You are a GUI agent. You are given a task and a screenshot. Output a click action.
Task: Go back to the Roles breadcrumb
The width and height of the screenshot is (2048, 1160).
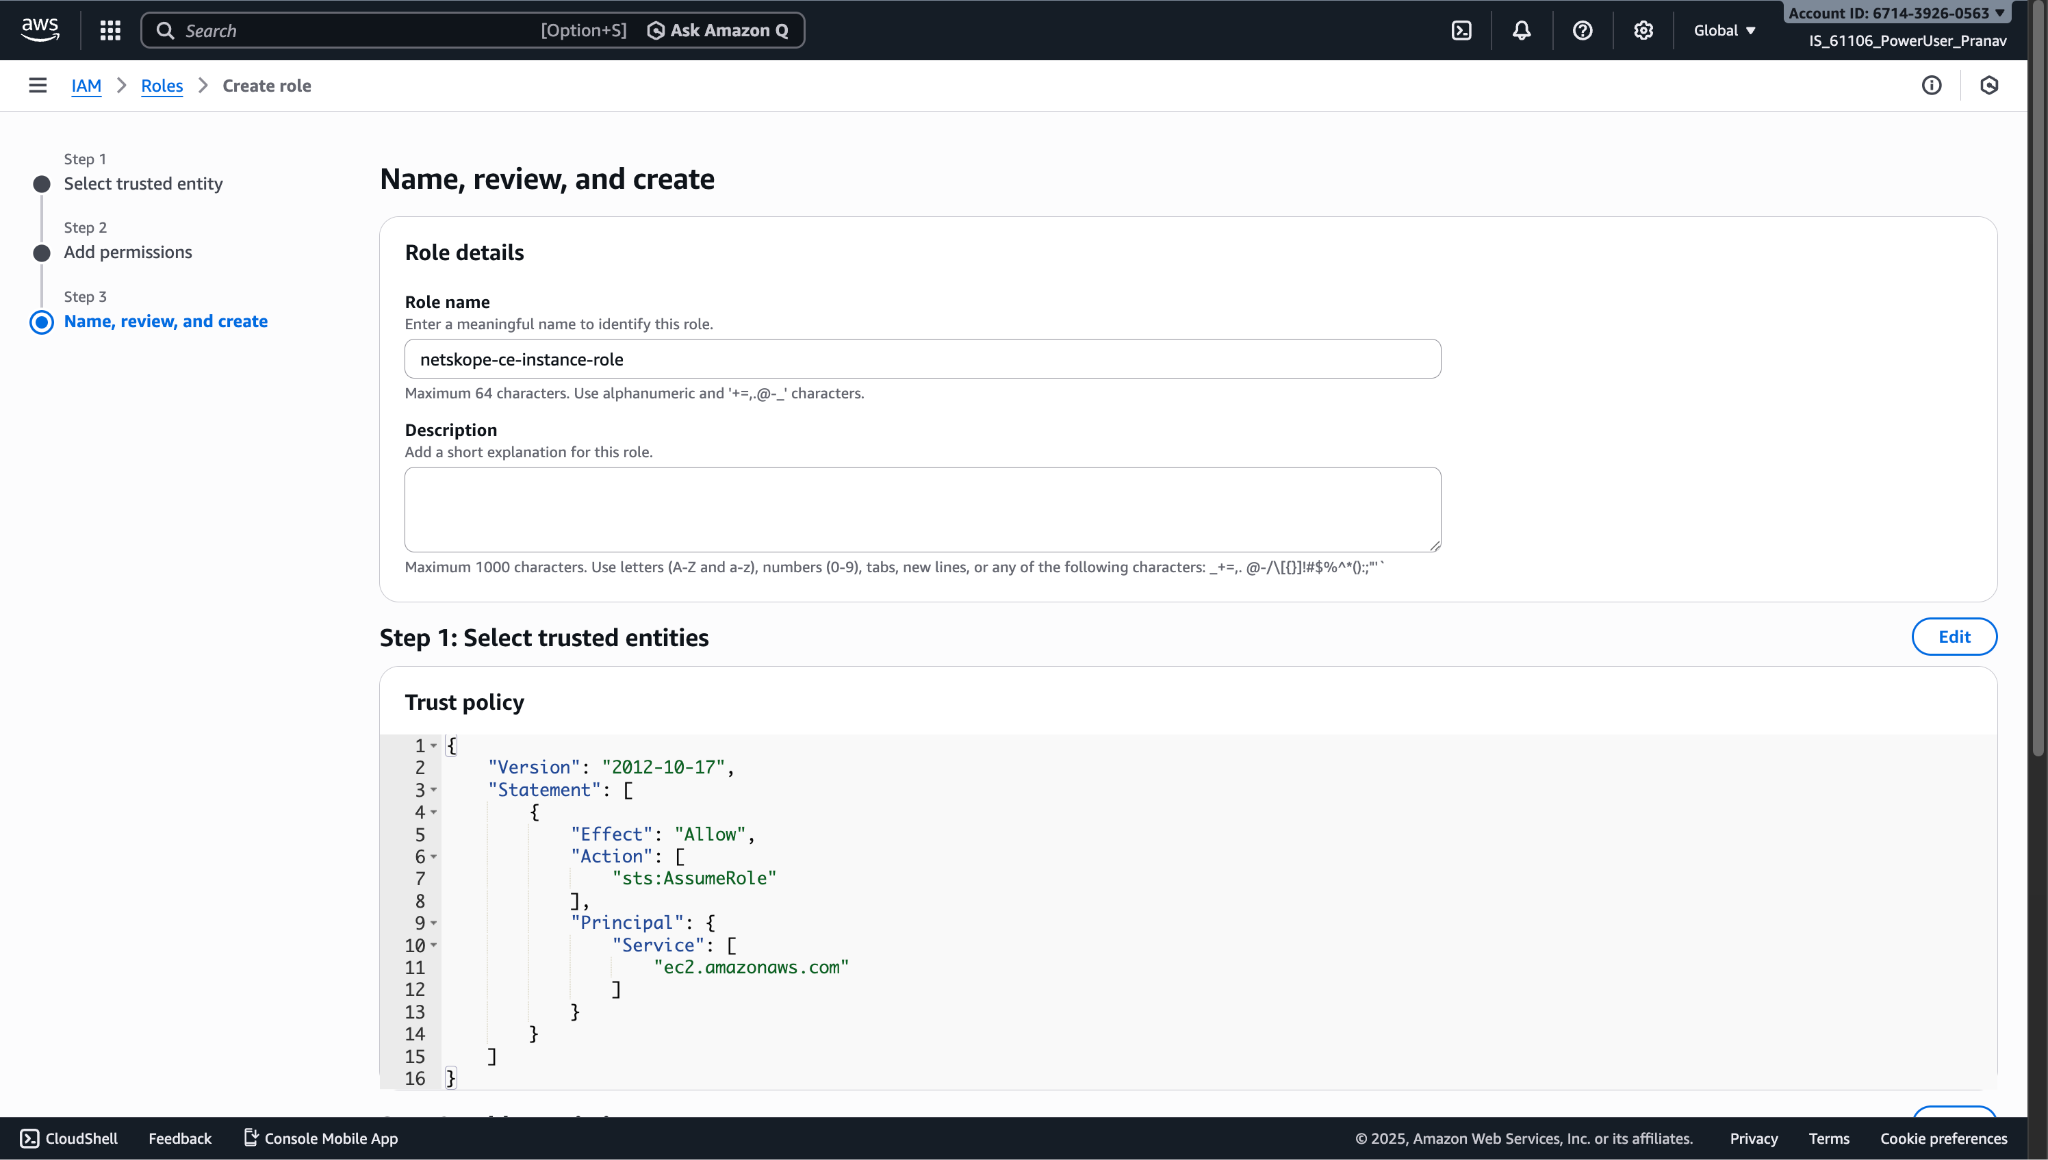click(x=162, y=86)
